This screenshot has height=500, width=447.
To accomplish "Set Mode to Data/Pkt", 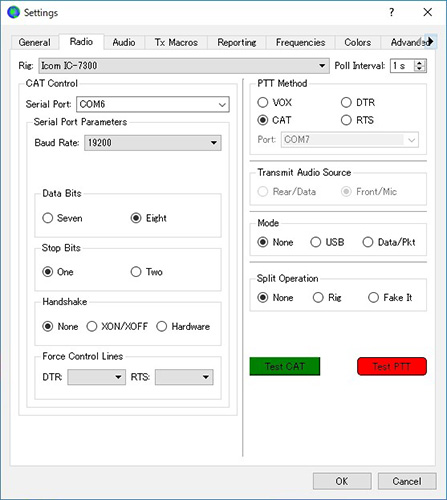I will [368, 242].
